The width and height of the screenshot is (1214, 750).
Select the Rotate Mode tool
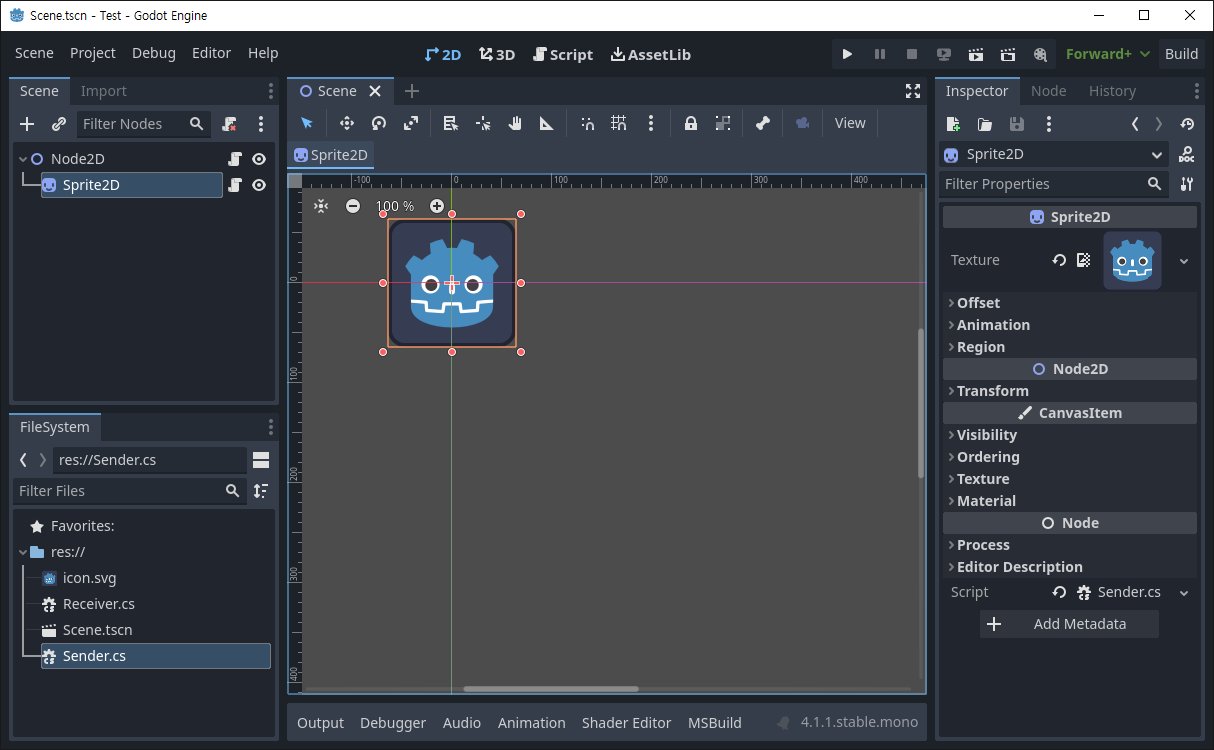(379, 123)
